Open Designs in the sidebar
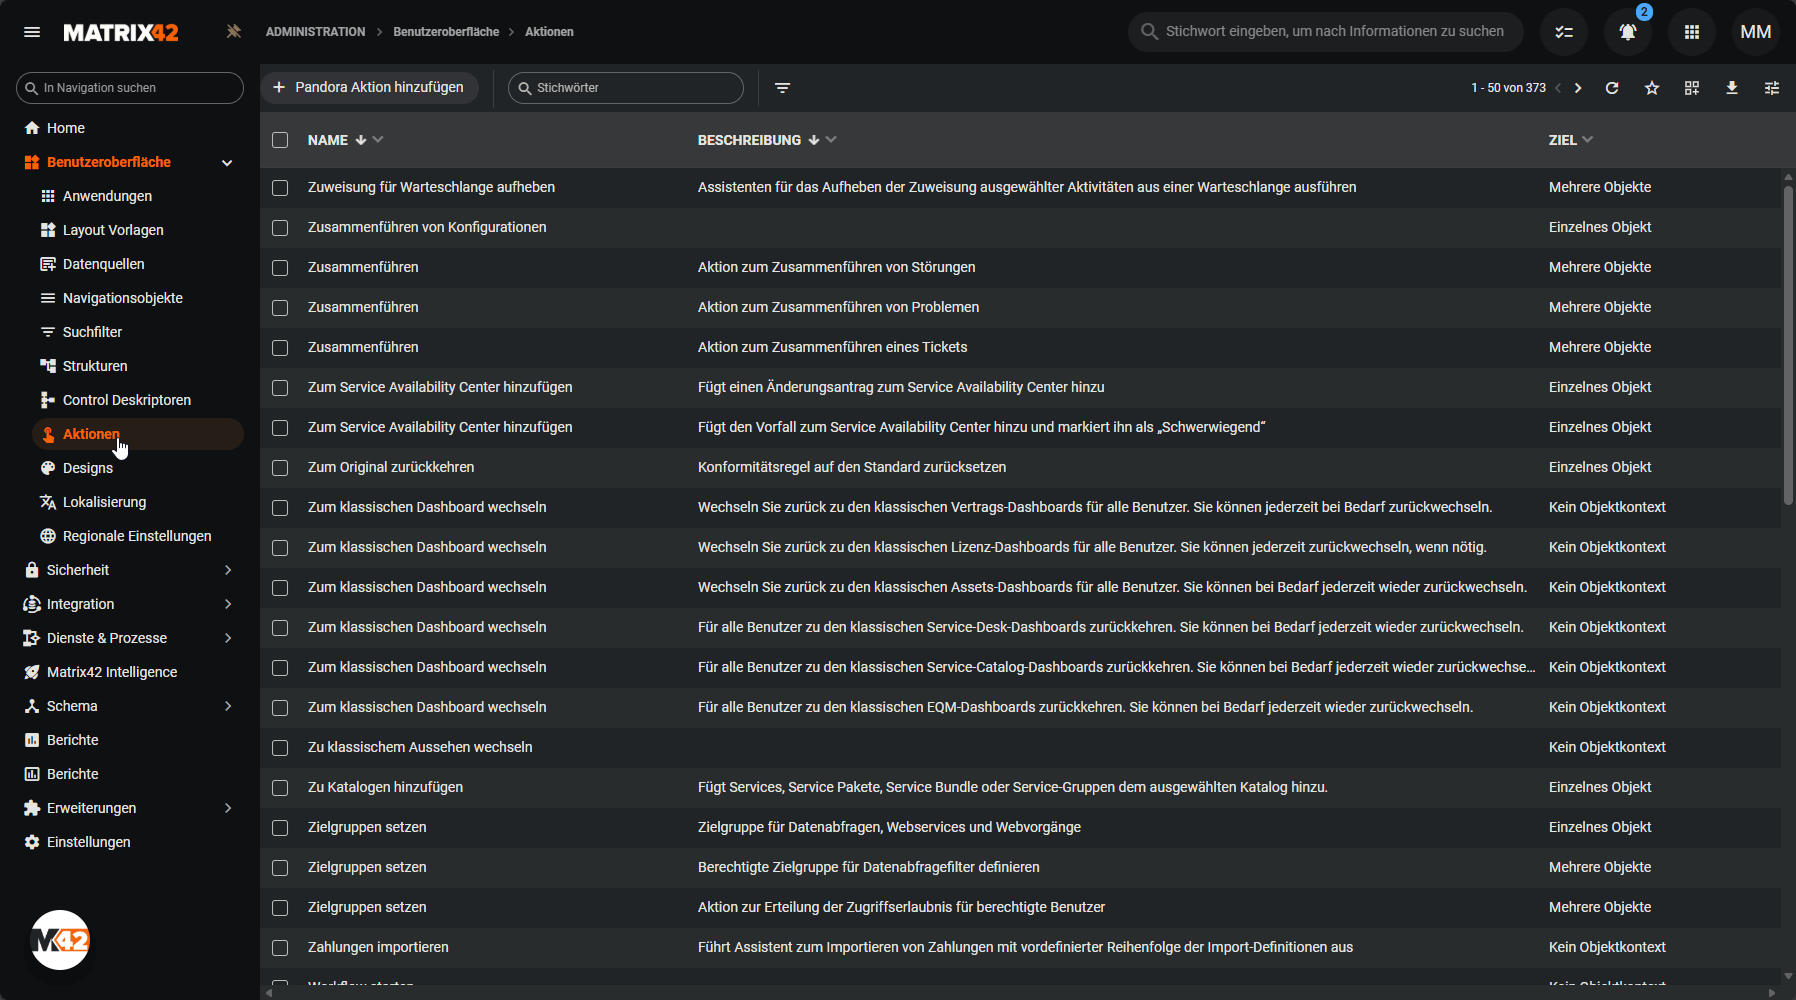The height and width of the screenshot is (1000, 1796). (x=88, y=468)
